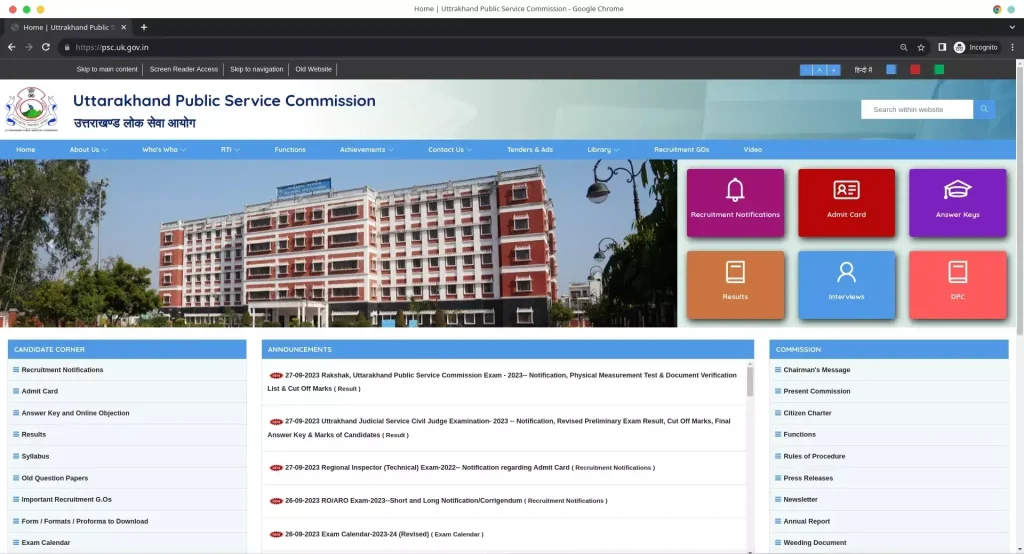The image size is (1024, 554).
Task: Open the red Admit Card tile
Action: pyautogui.click(x=846, y=203)
